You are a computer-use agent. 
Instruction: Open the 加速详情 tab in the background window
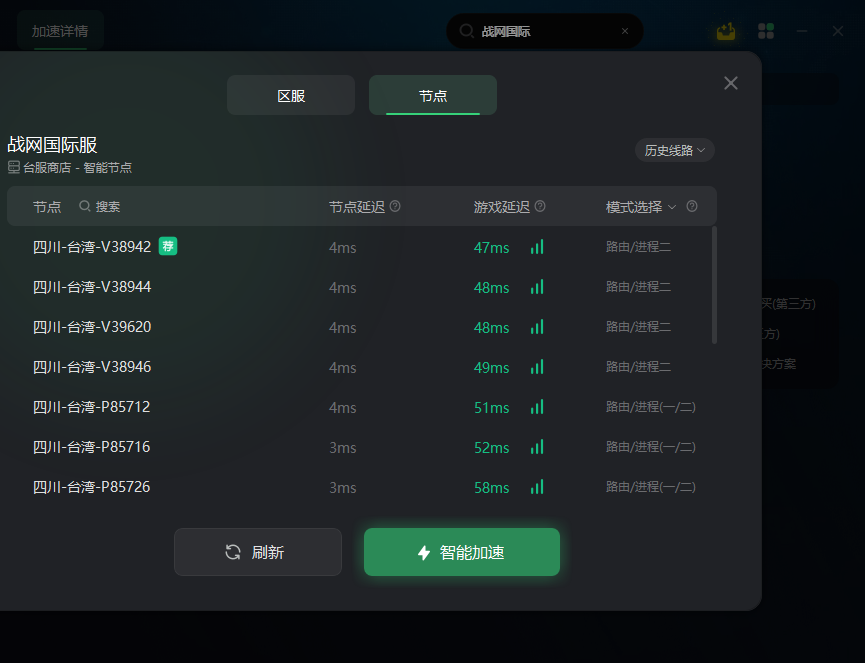pyautogui.click(x=60, y=31)
